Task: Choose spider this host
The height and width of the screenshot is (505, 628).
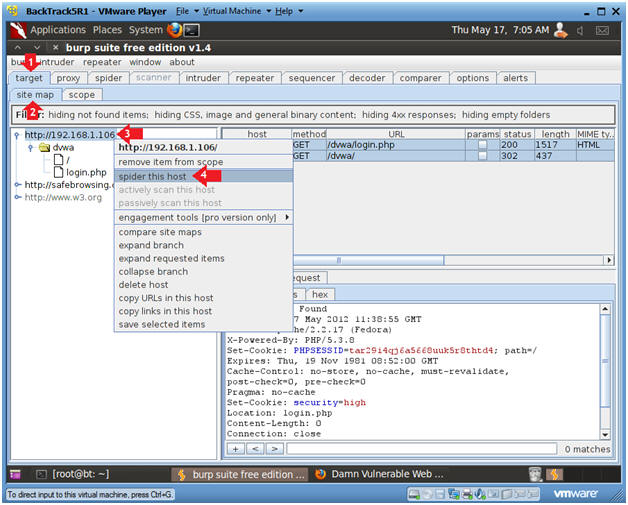Action: 204,176
